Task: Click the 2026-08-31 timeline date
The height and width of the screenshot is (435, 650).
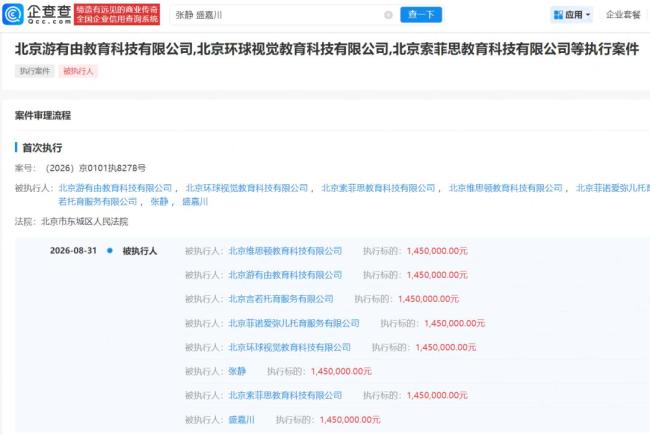Action: click(x=73, y=250)
